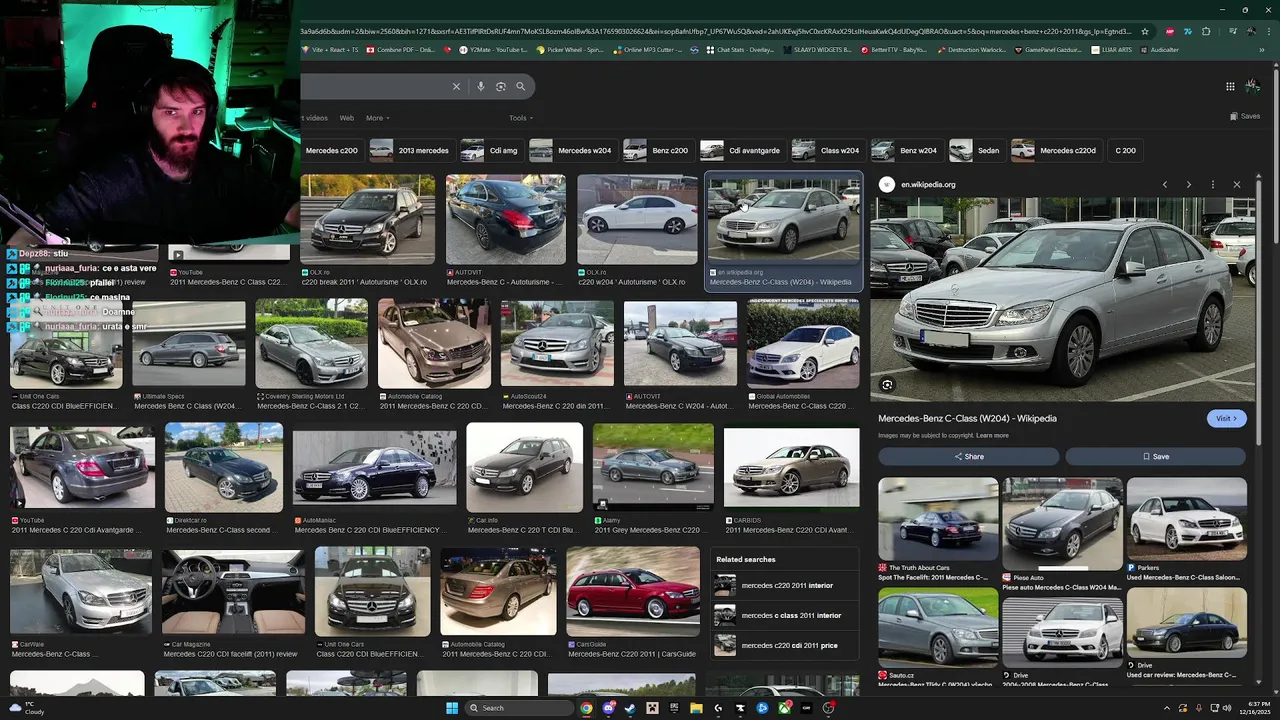Filter results by Mercedes c220d chip
The height and width of the screenshot is (720, 1280).
pos(1055,150)
